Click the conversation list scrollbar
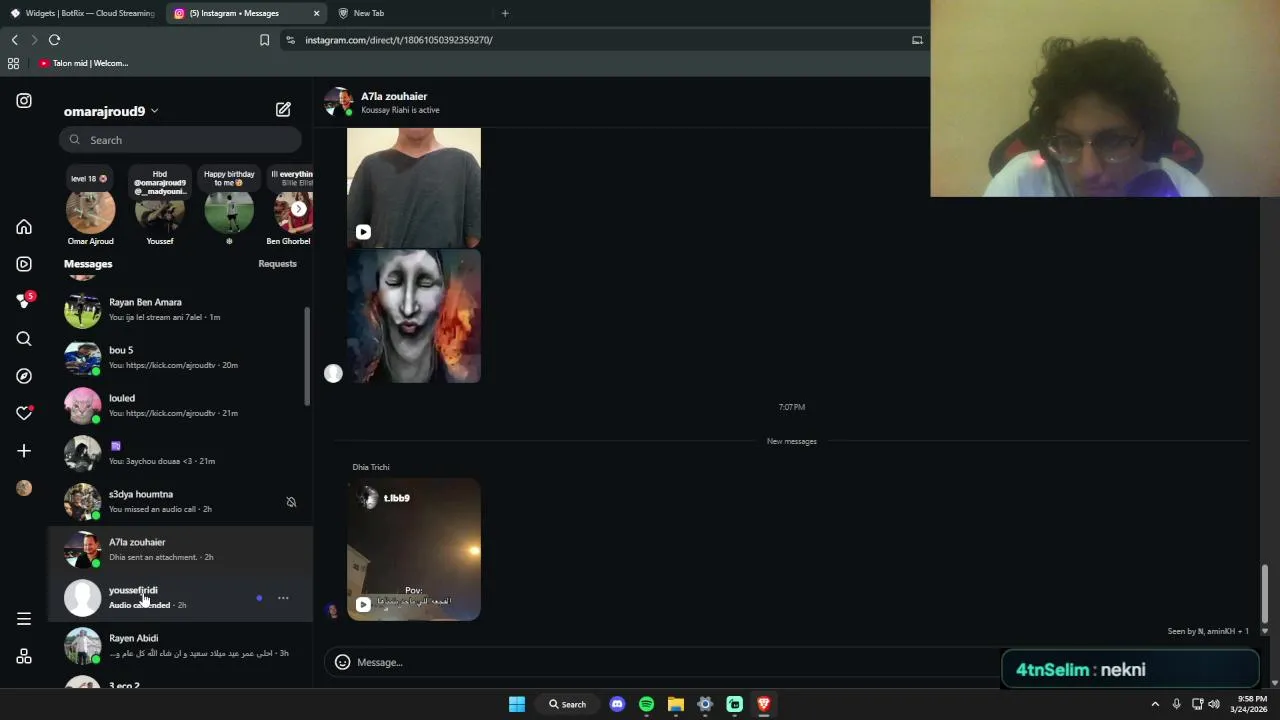The image size is (1280, 720). click(307, 356)
